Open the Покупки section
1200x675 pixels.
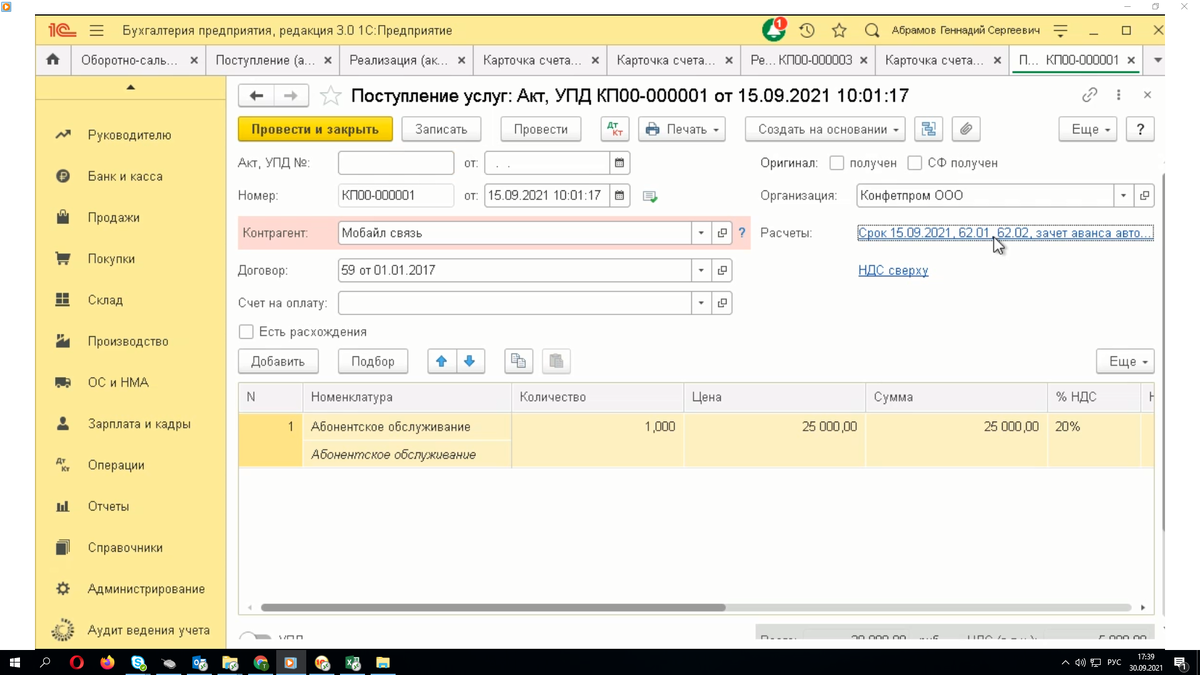click(111, 258)
